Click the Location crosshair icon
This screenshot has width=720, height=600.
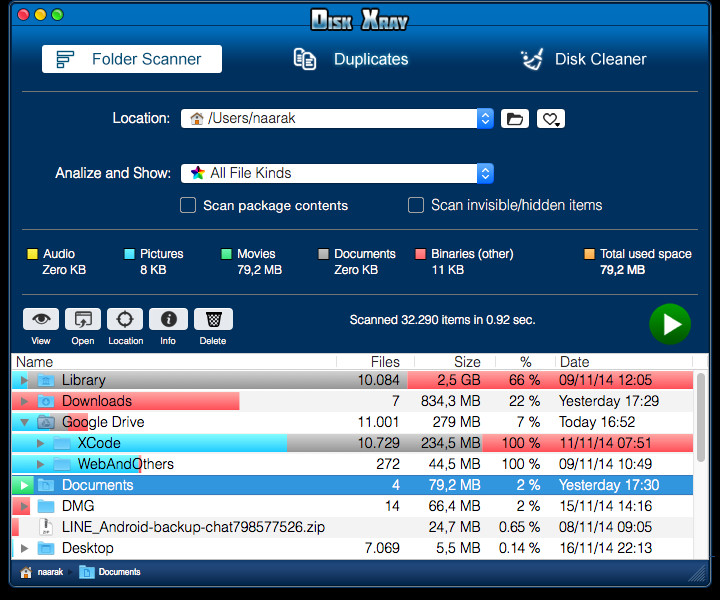(125, 319)
